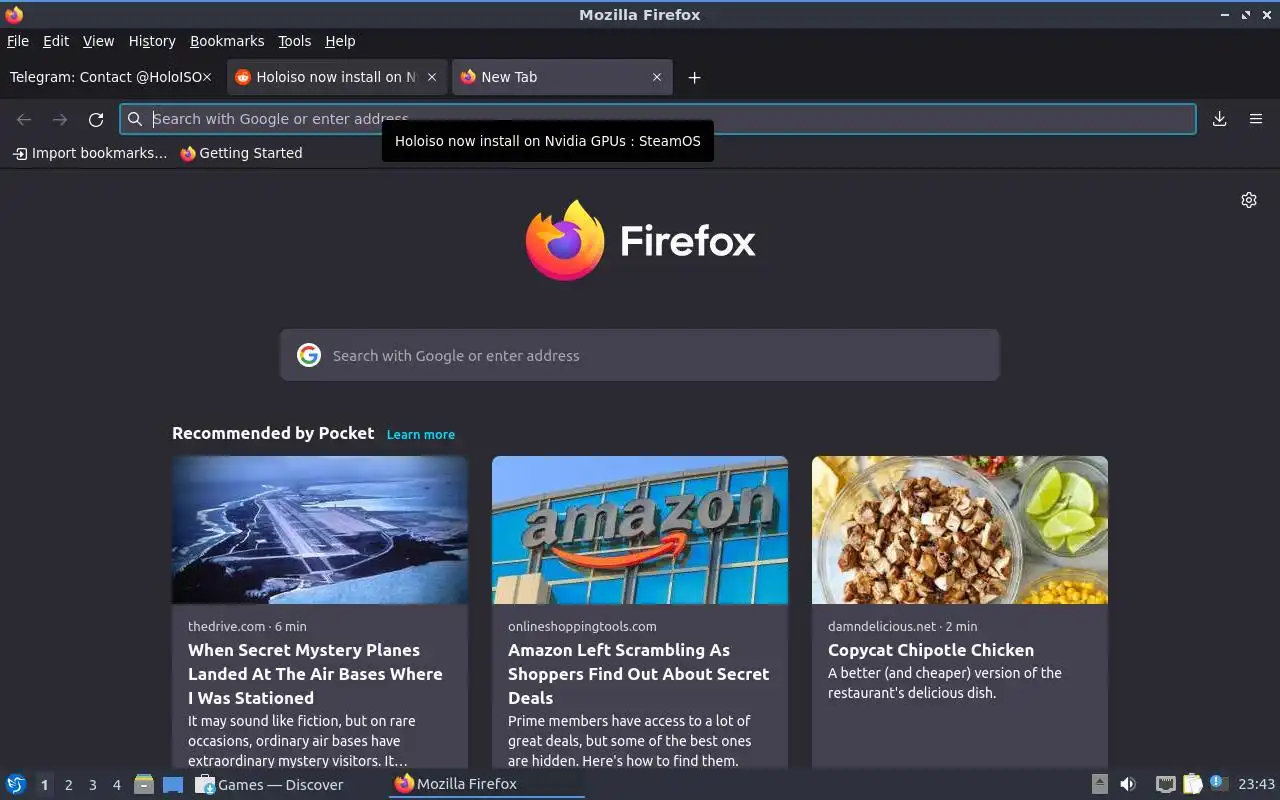Screen dimensions: 1280x800
Task: Close the New Tab tab
Action: (657, 77)
